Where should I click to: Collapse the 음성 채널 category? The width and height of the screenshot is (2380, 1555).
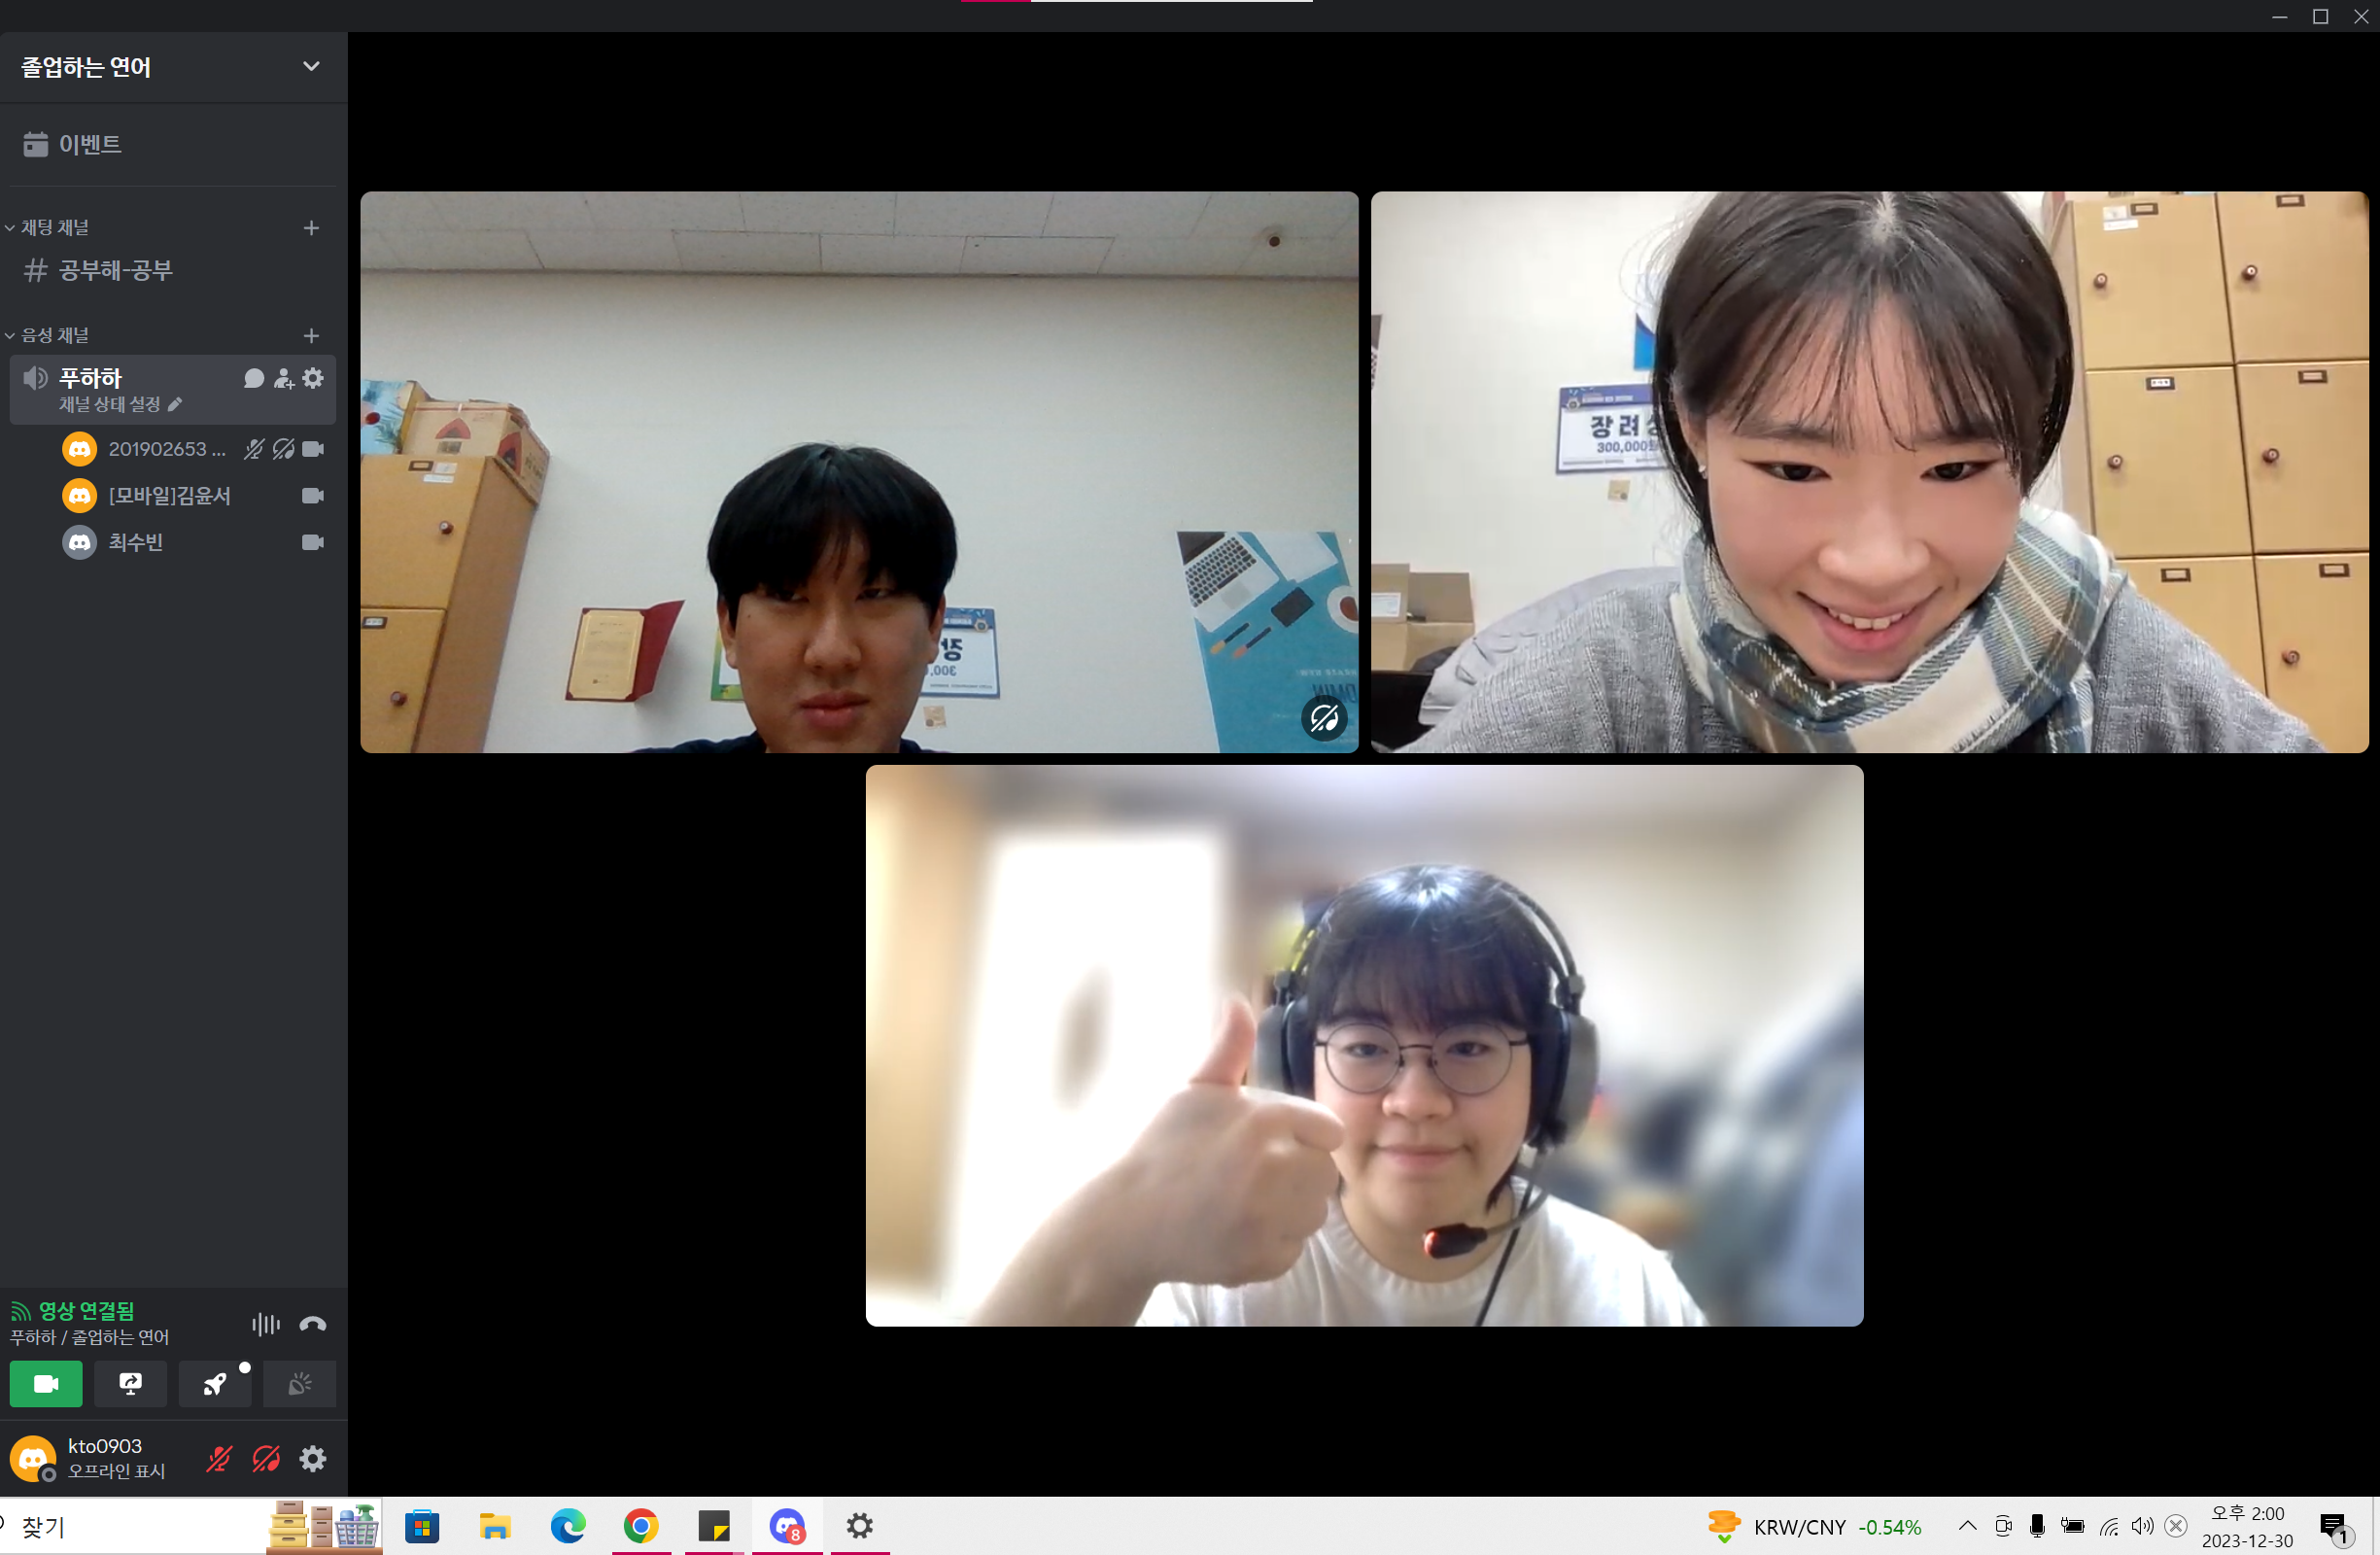(x=54, y=335)
